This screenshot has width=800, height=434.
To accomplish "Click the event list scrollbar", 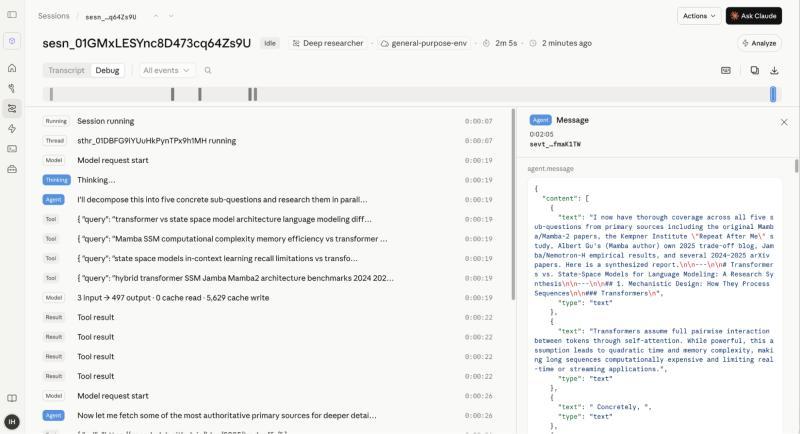I will tap(513, 204).
